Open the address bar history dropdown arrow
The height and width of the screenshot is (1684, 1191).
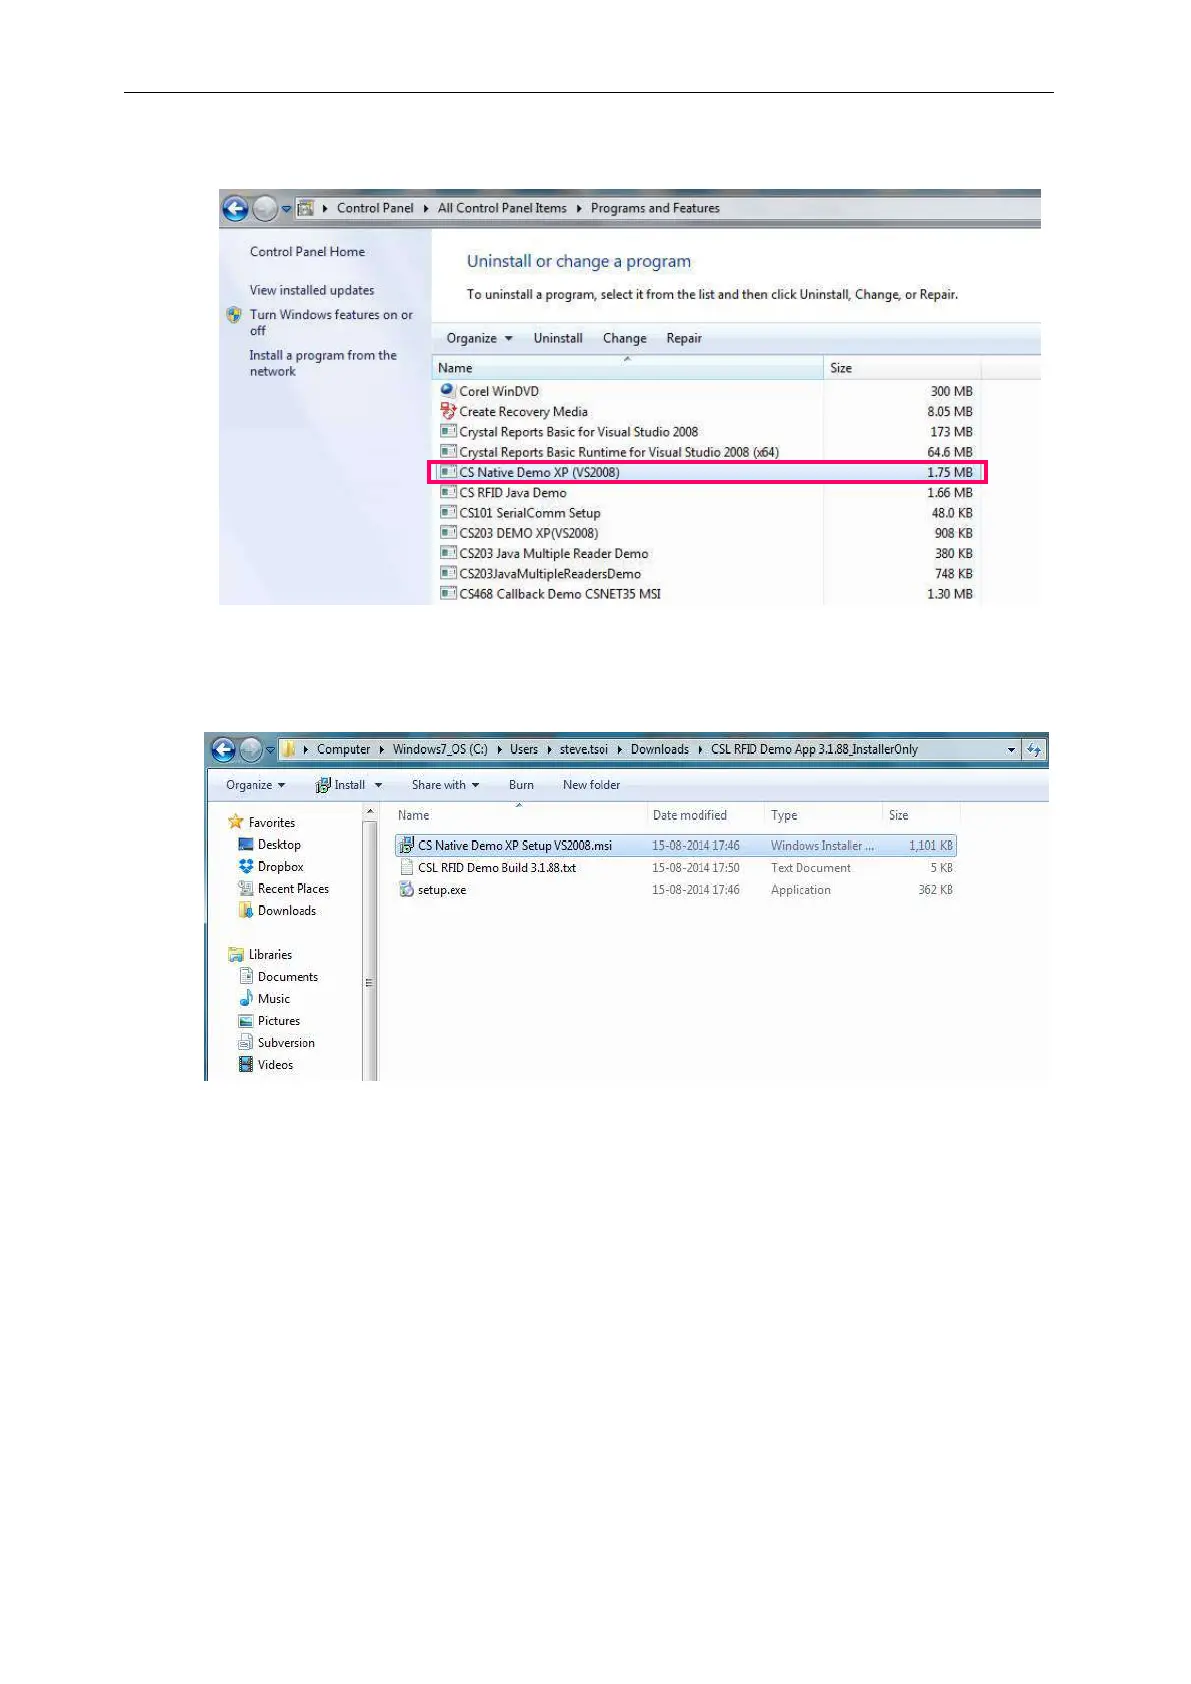(x=1012, y=749)
